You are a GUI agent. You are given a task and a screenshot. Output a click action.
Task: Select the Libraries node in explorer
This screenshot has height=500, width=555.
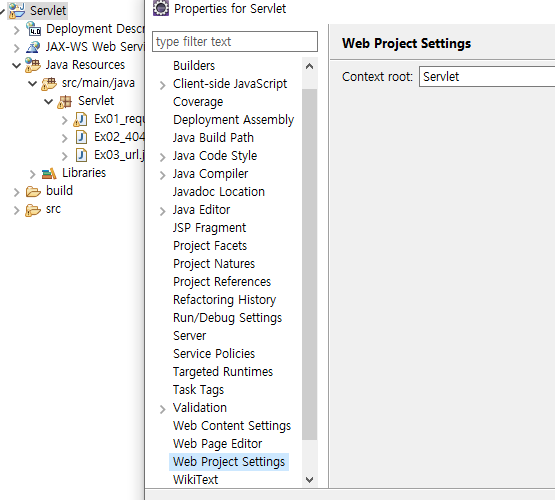84,173
